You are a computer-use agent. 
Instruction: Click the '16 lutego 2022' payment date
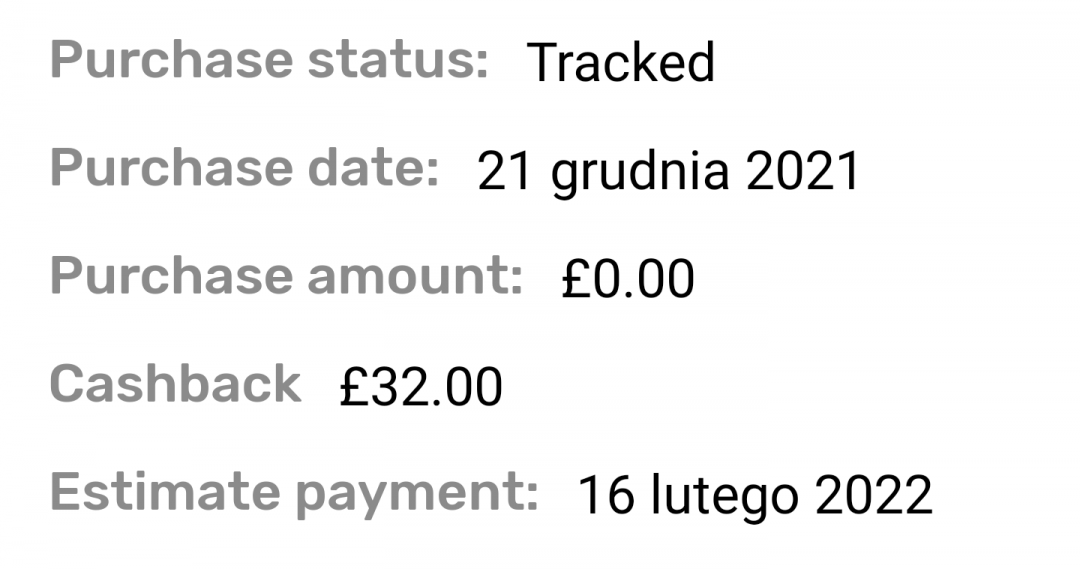click(755, 496)
